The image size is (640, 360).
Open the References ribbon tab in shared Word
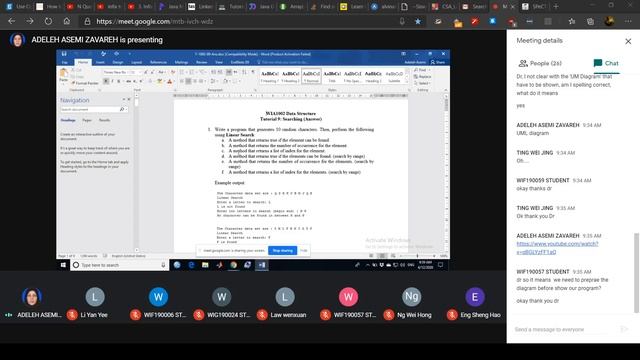pyautogui.click(x=158, y=62)
